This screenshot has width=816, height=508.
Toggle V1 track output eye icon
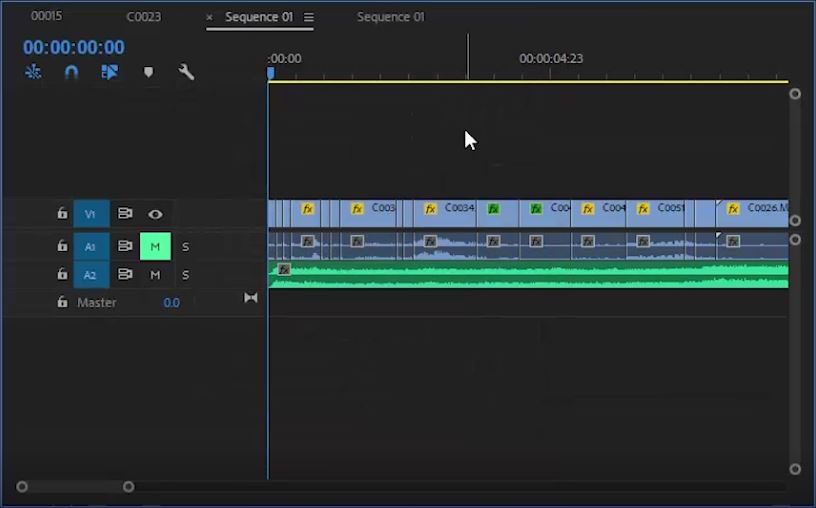tap(155, 214)
